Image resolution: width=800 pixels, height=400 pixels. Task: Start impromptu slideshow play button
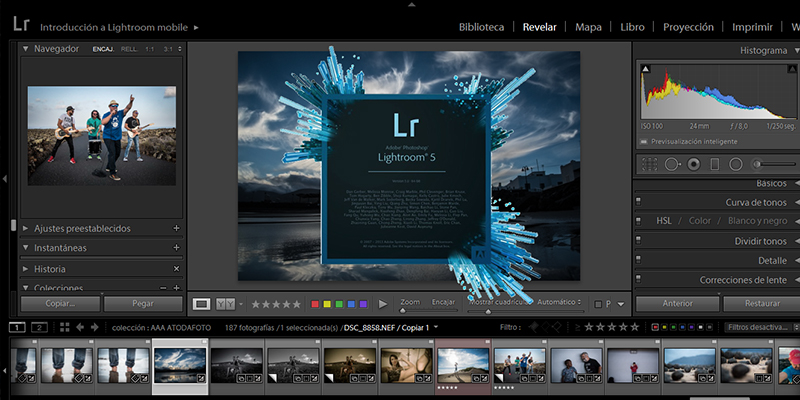pyautogui.click(x=383, y=305)
